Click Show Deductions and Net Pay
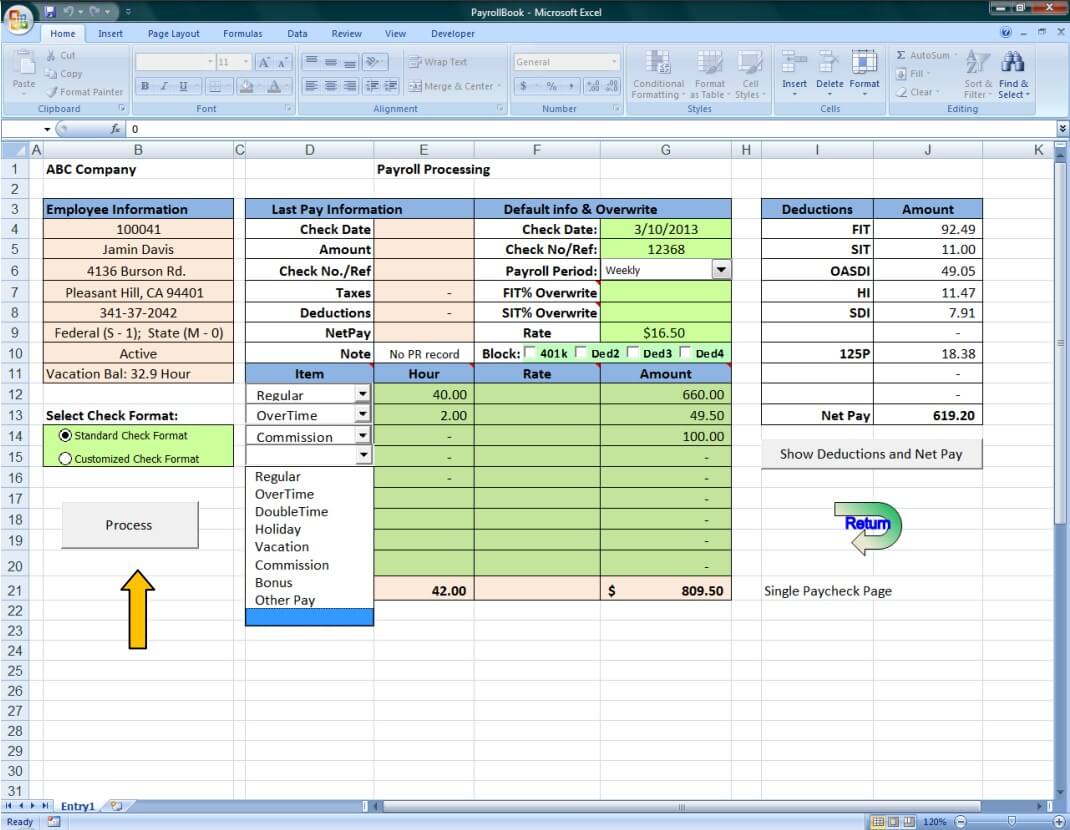1070x830 pixels. 871,453
